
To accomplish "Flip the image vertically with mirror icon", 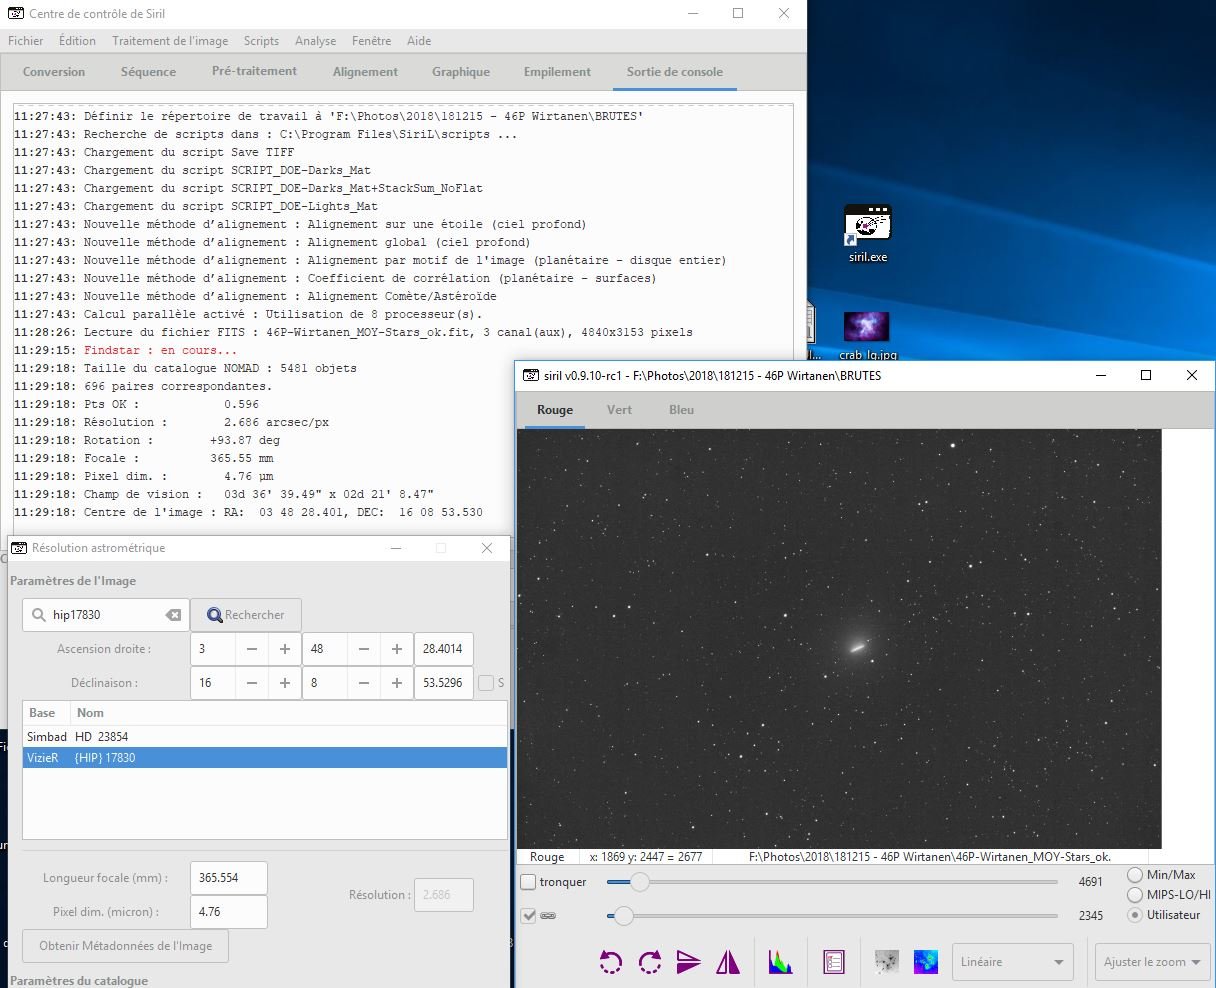I will coord(688,962).
